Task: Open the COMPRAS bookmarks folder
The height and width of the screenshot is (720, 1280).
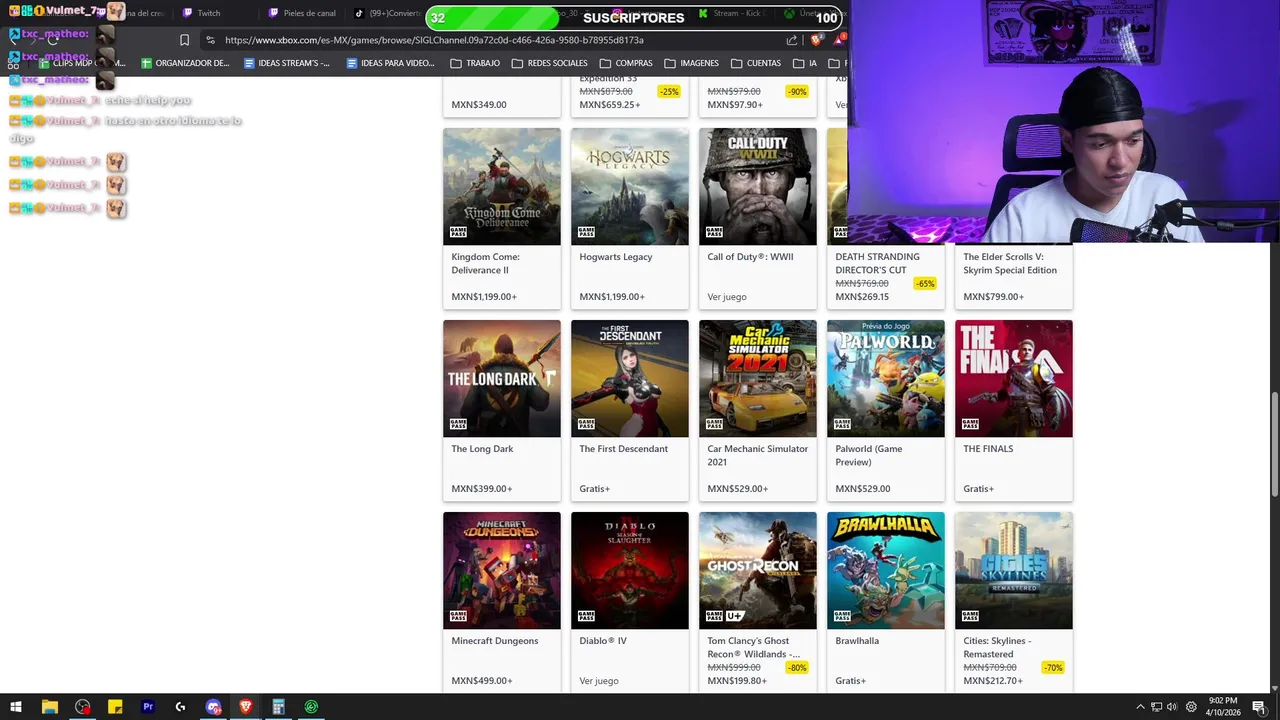Action: pyautogui.click(x=626, y=63)
